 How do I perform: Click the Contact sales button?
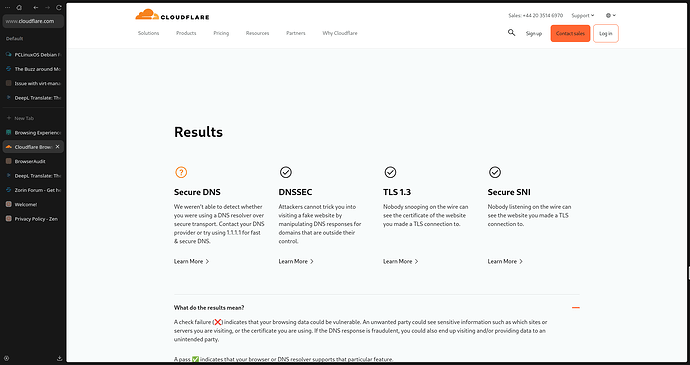570,33
